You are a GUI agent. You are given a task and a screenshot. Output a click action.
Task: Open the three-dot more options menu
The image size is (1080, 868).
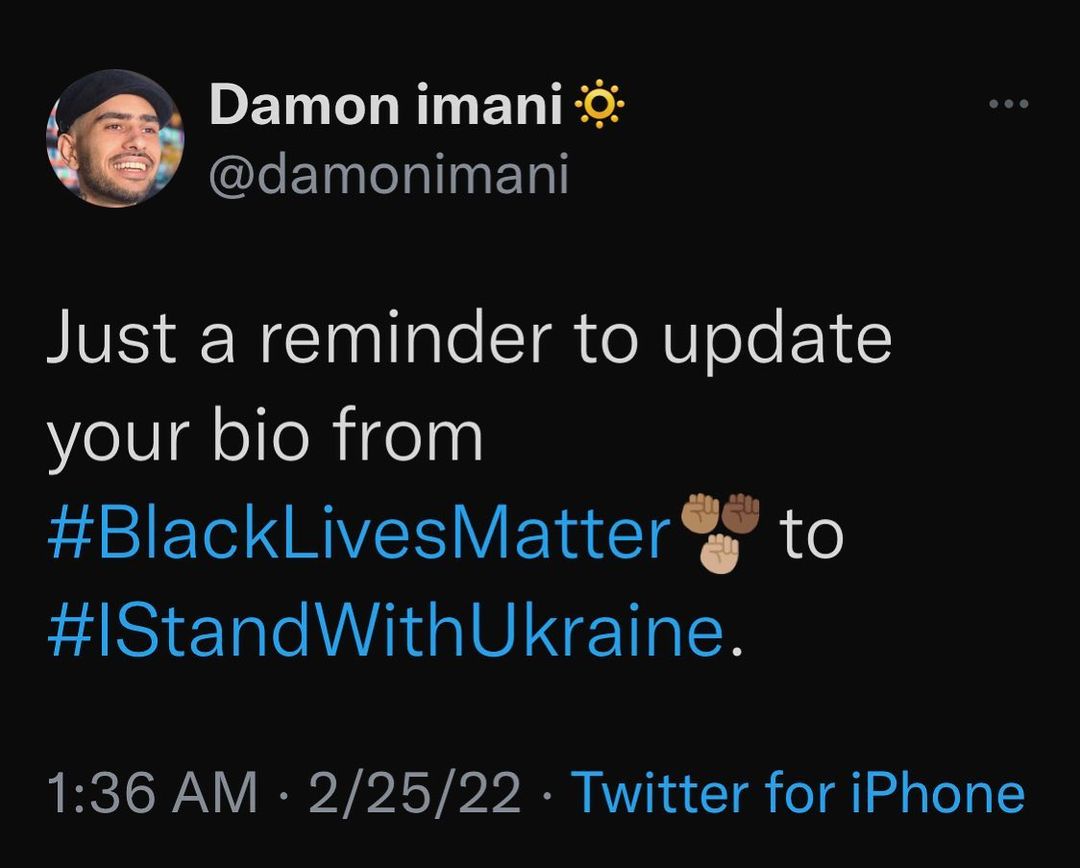click(1008, 104)
